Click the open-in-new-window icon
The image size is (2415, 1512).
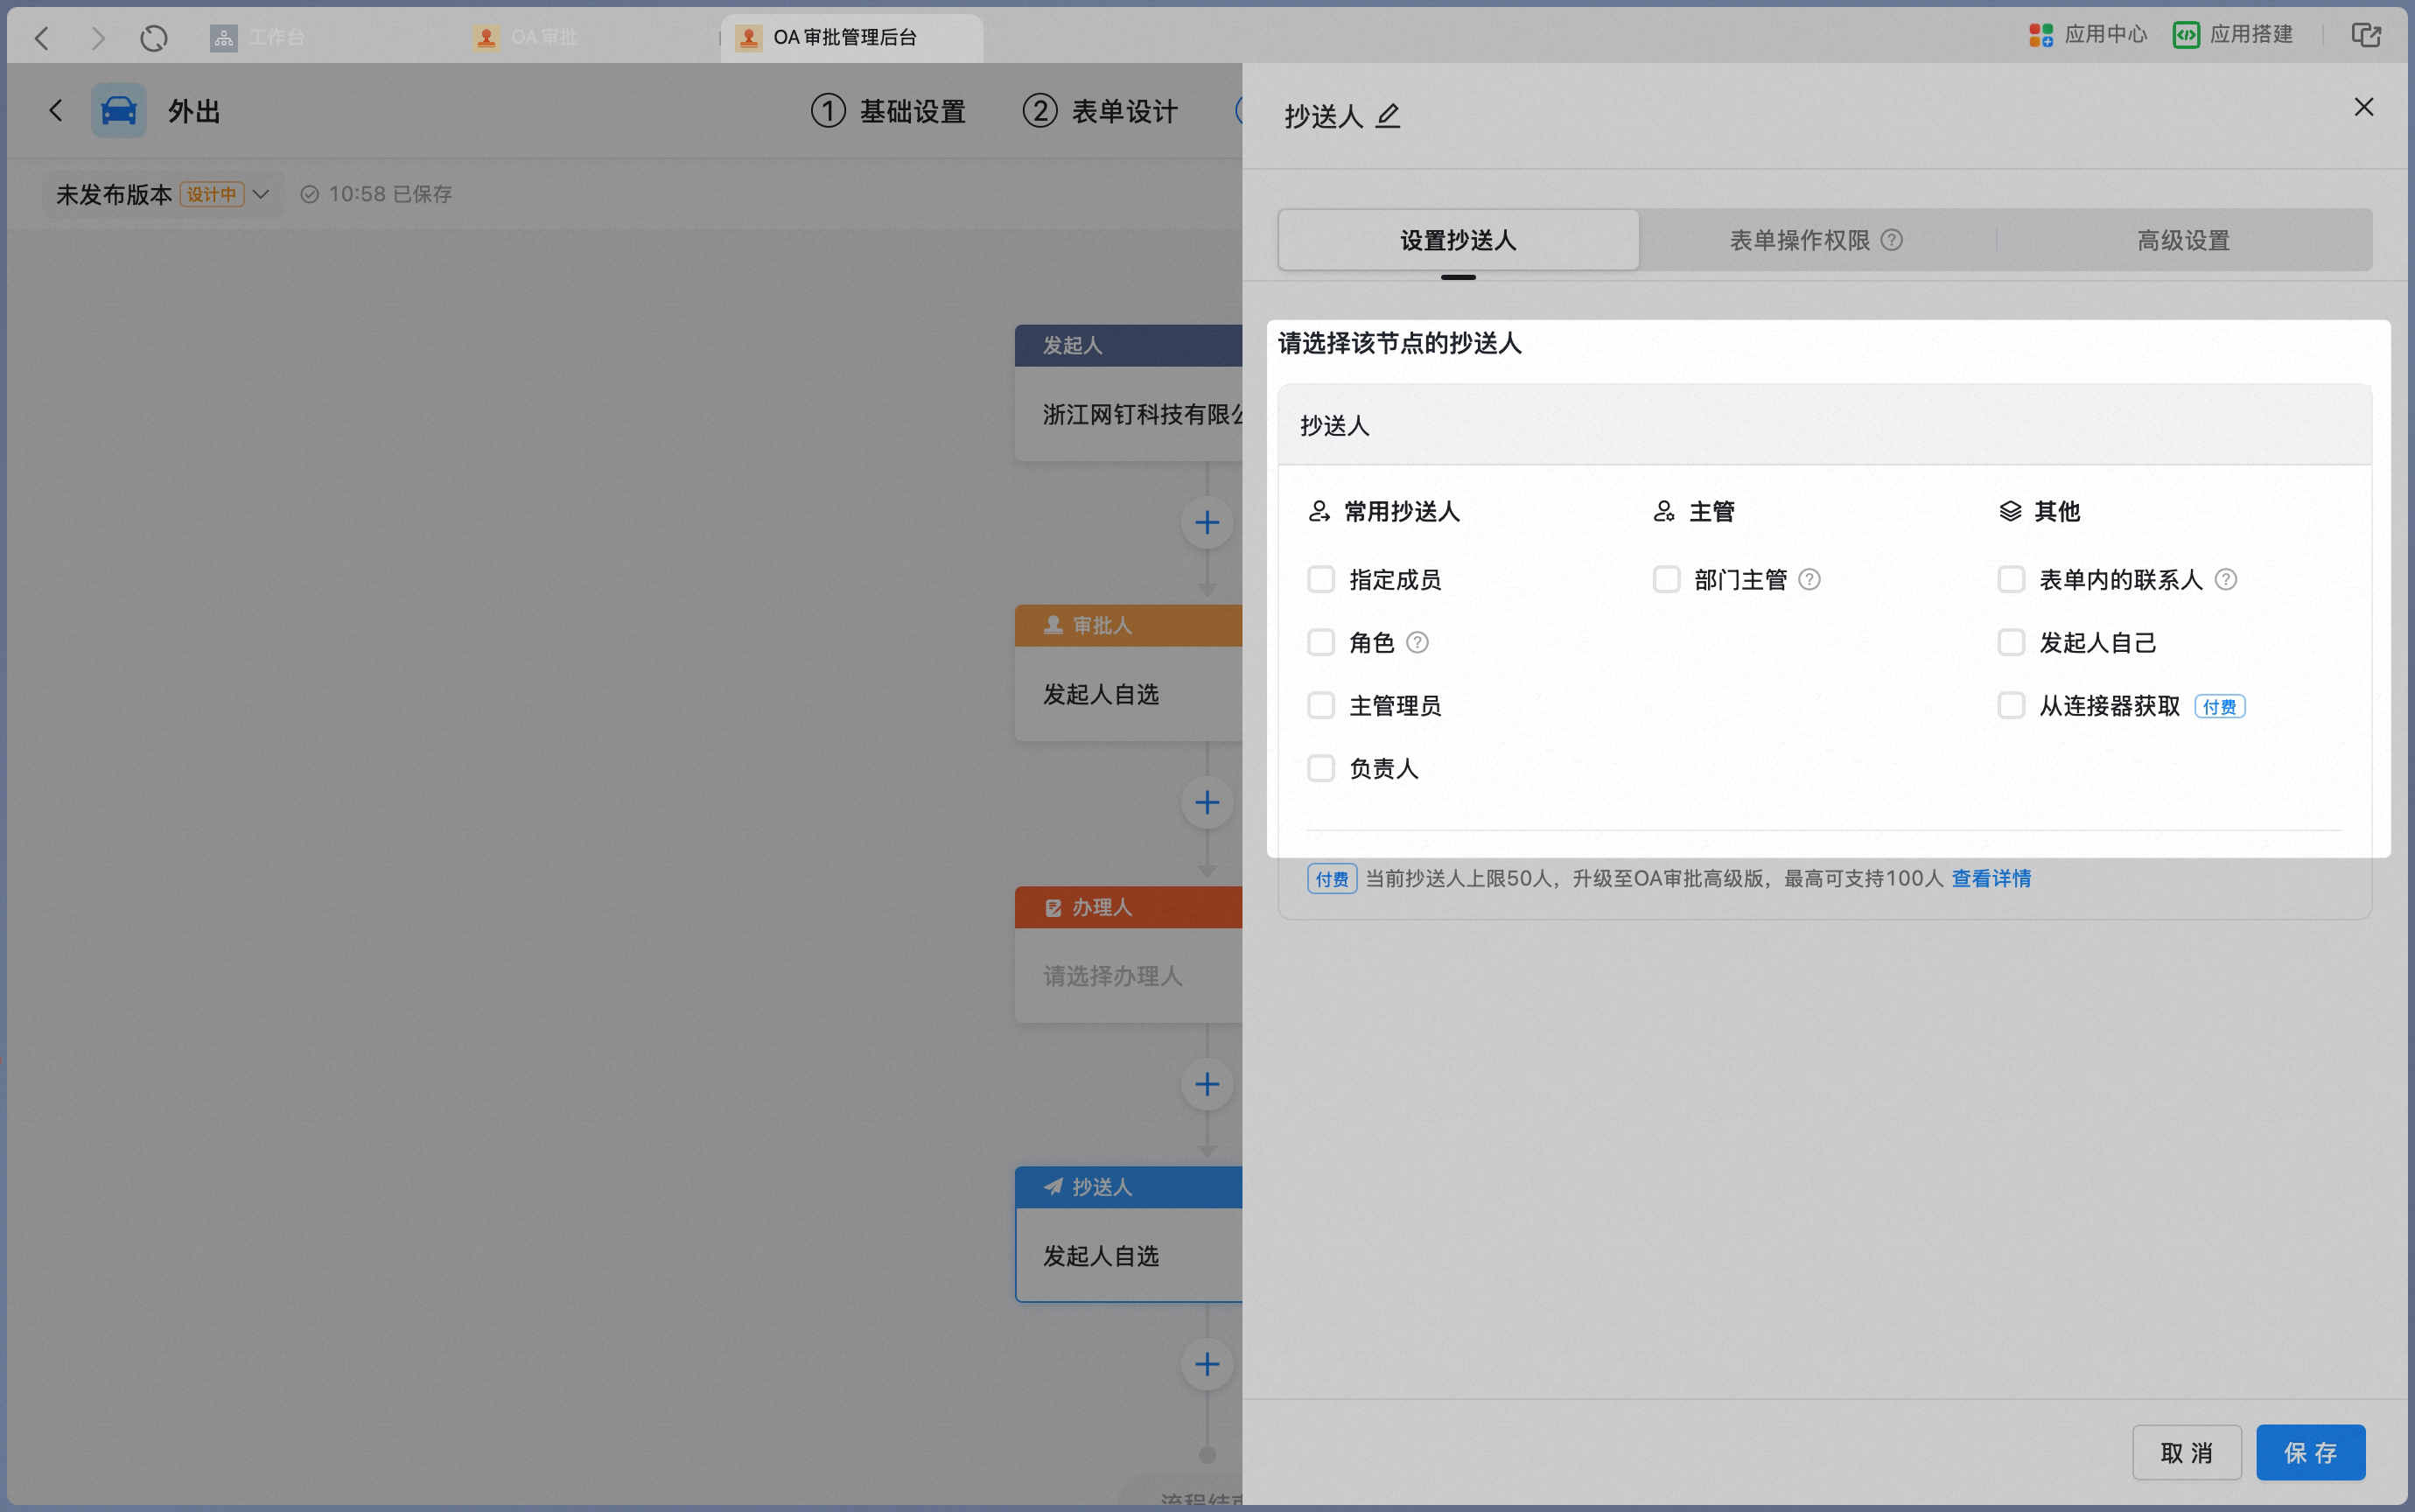tap(2365, 35)
